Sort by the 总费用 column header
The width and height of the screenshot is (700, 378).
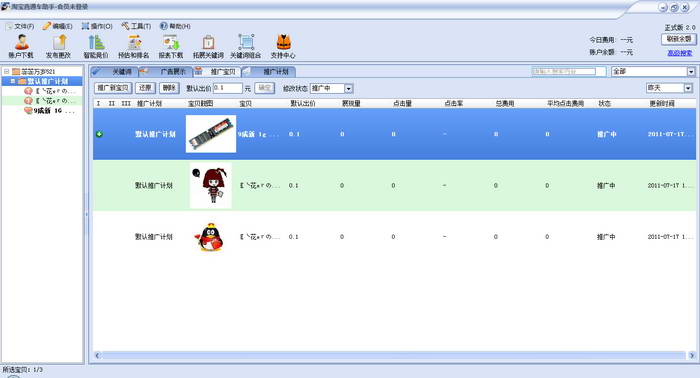pos(505,104)
